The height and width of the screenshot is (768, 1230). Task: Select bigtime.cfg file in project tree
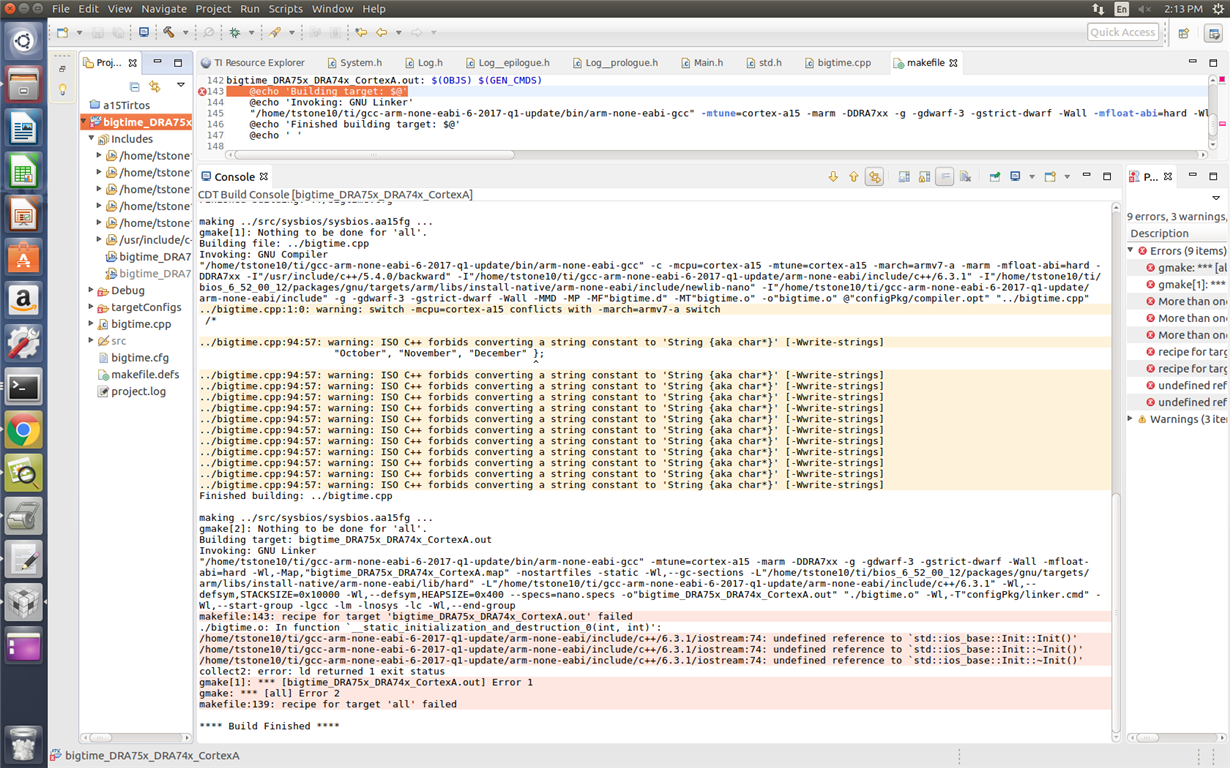point(139,357)
